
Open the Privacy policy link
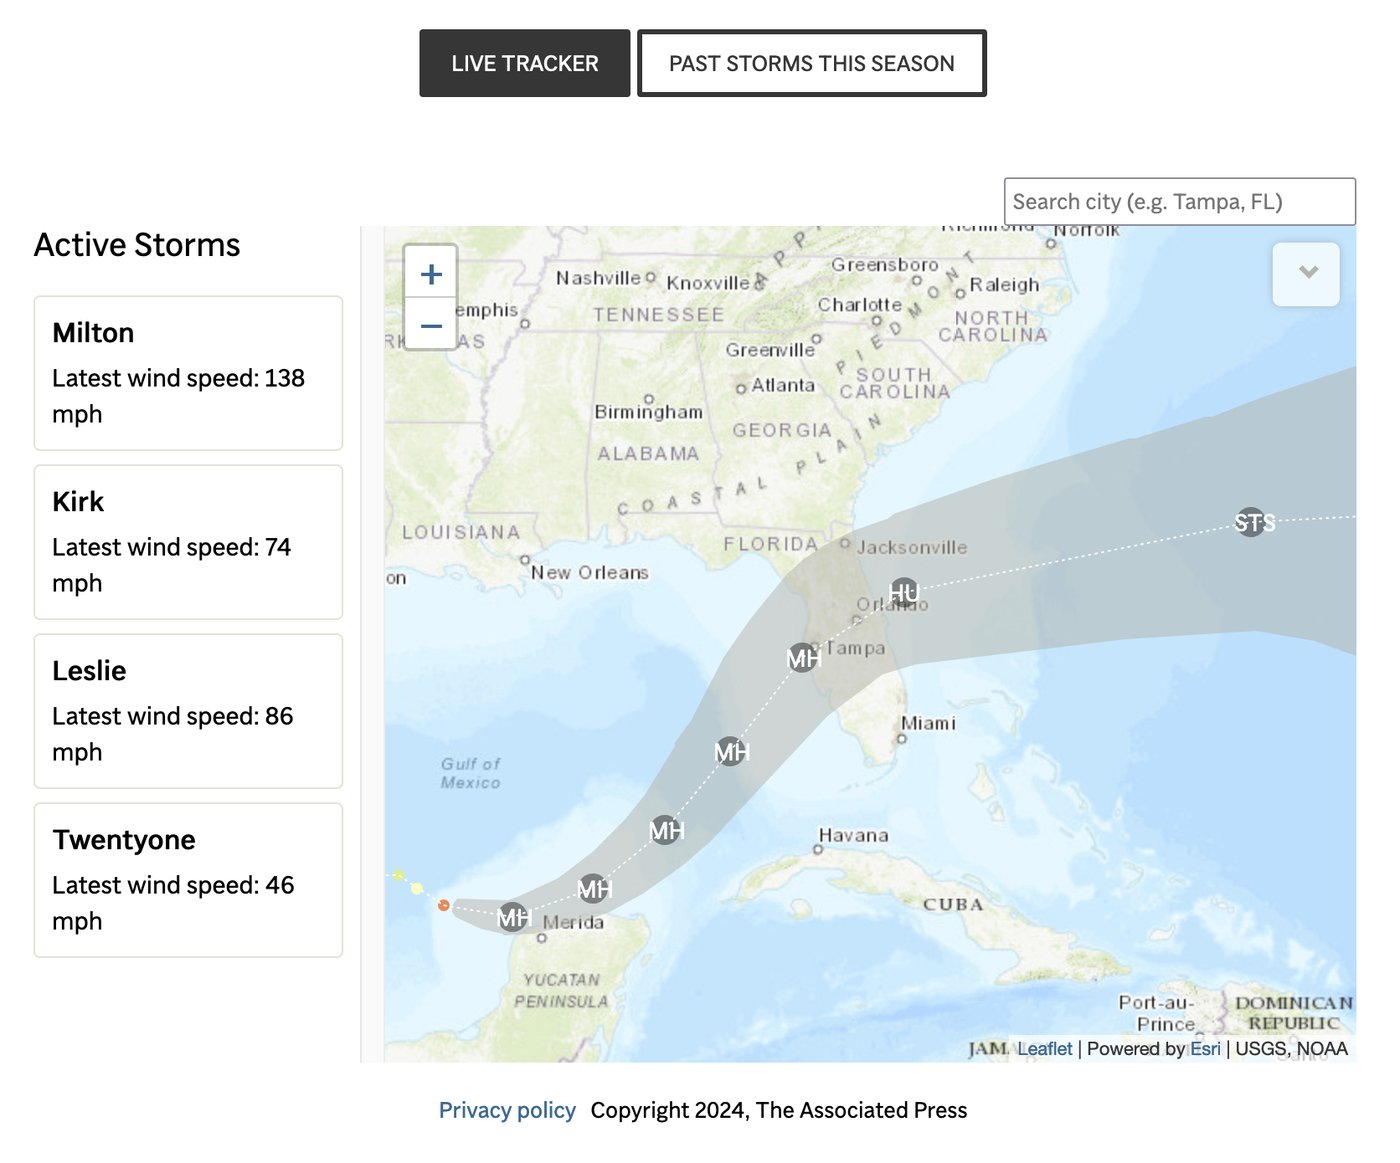point(507,1110)
